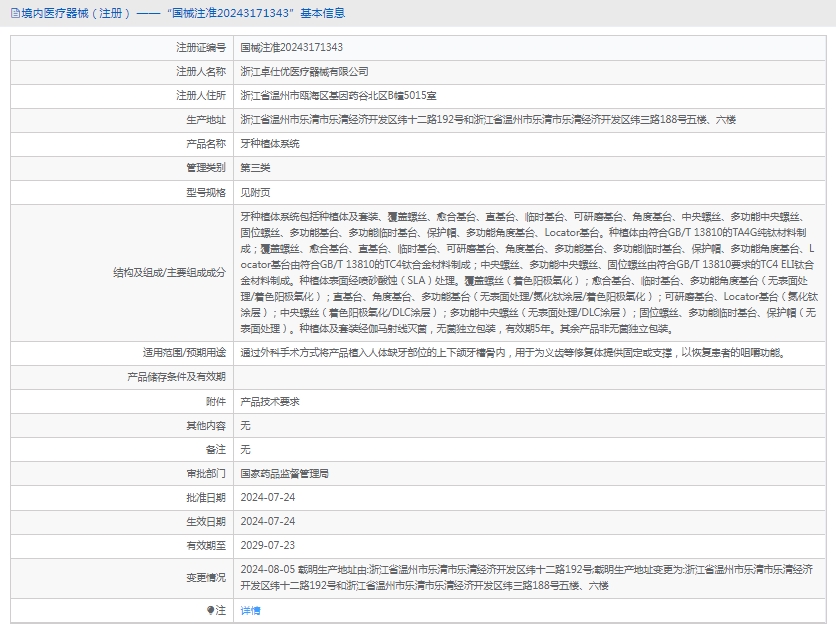Click approval department 国家药品监督管理局
Viewport: 836px width, 626px height.
[284, 473]
